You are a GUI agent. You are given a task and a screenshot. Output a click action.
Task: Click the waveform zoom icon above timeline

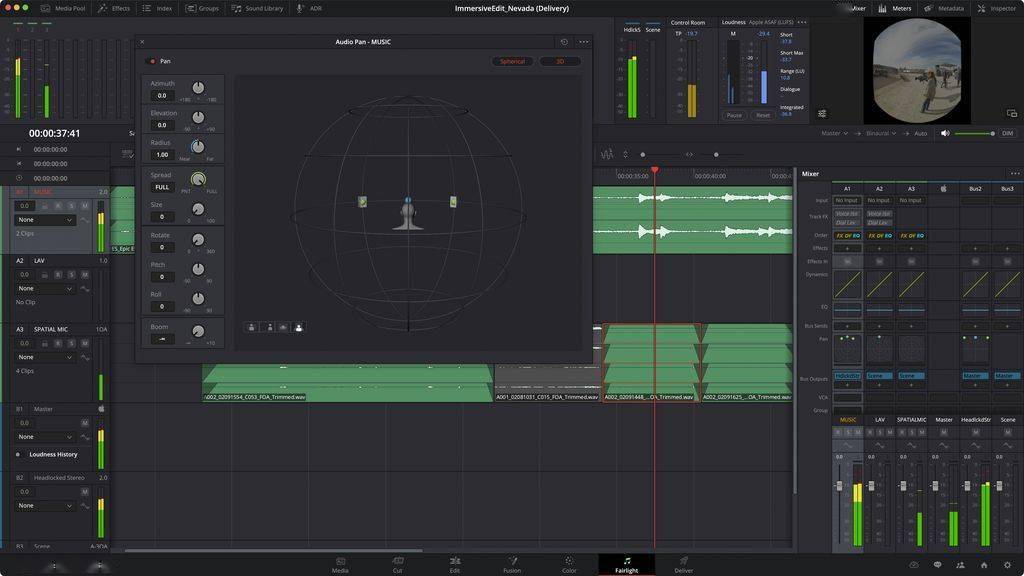(607, 155)
